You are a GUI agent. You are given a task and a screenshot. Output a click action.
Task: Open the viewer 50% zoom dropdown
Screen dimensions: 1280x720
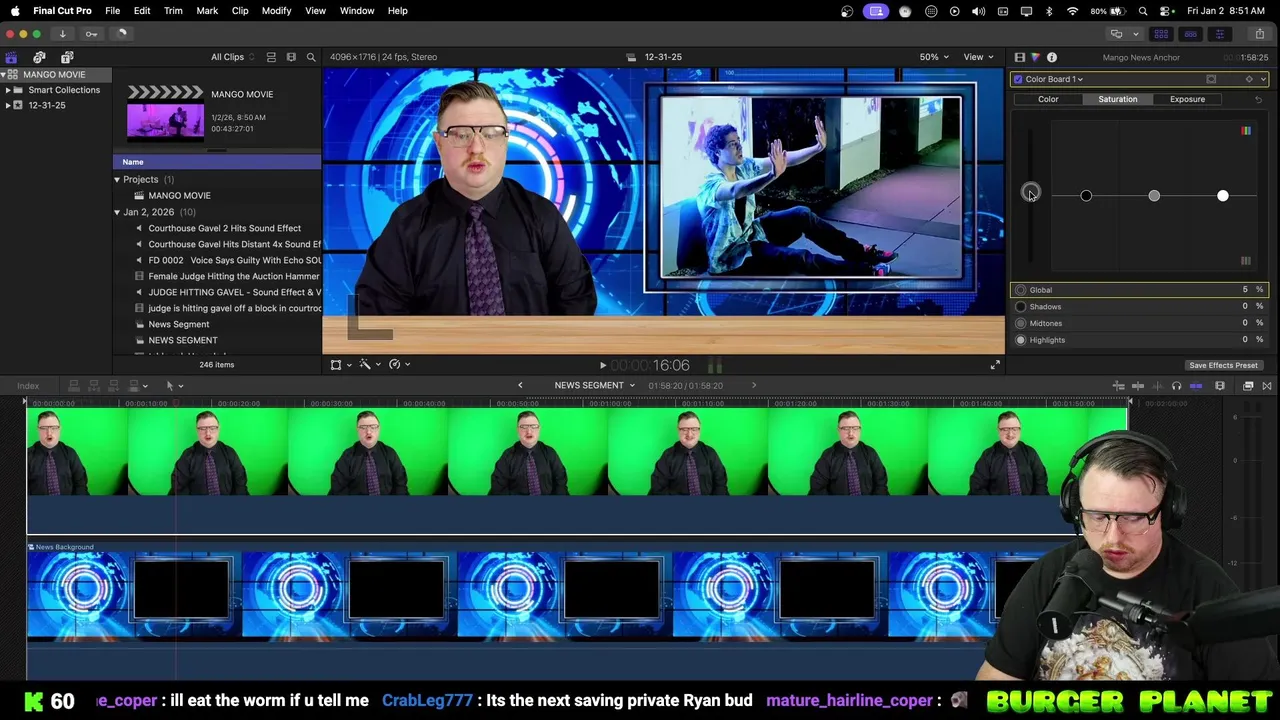tap(935, 57)
